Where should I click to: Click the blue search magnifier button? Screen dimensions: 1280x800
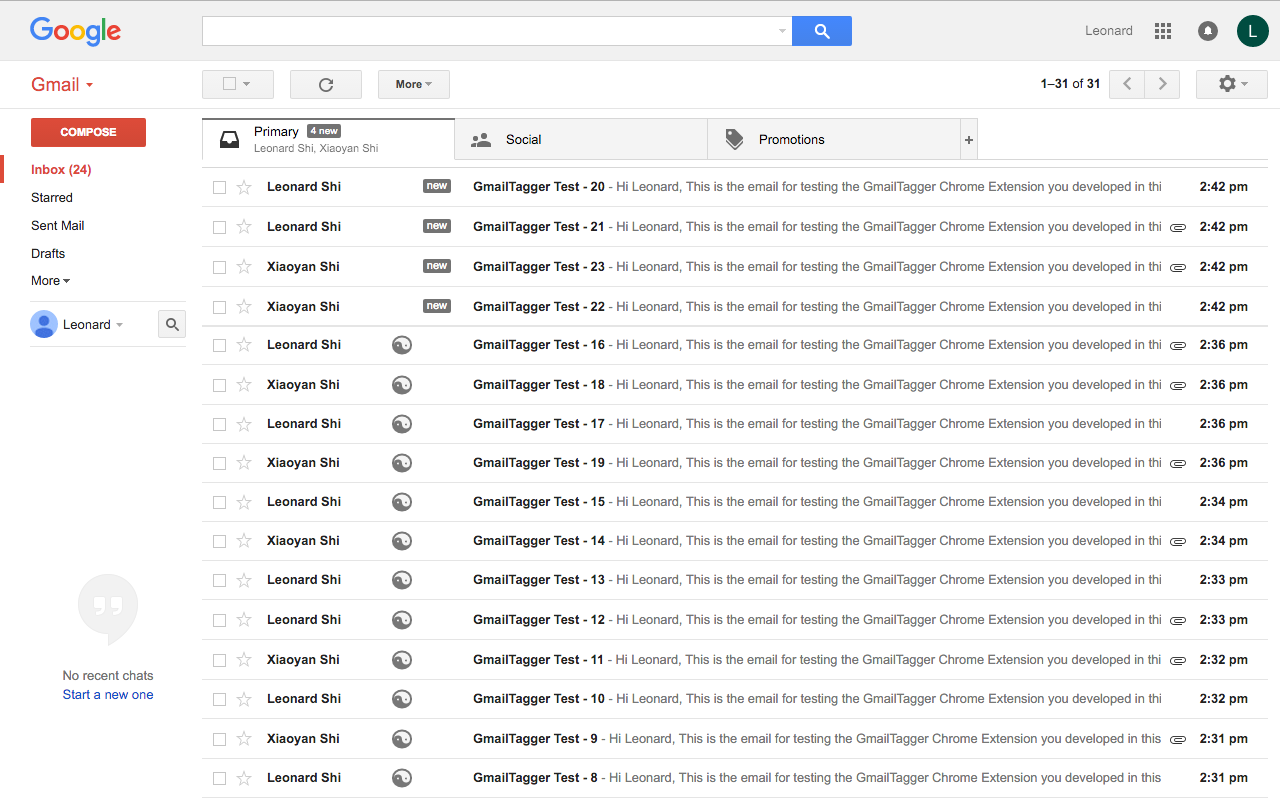(x=822, y=31)
